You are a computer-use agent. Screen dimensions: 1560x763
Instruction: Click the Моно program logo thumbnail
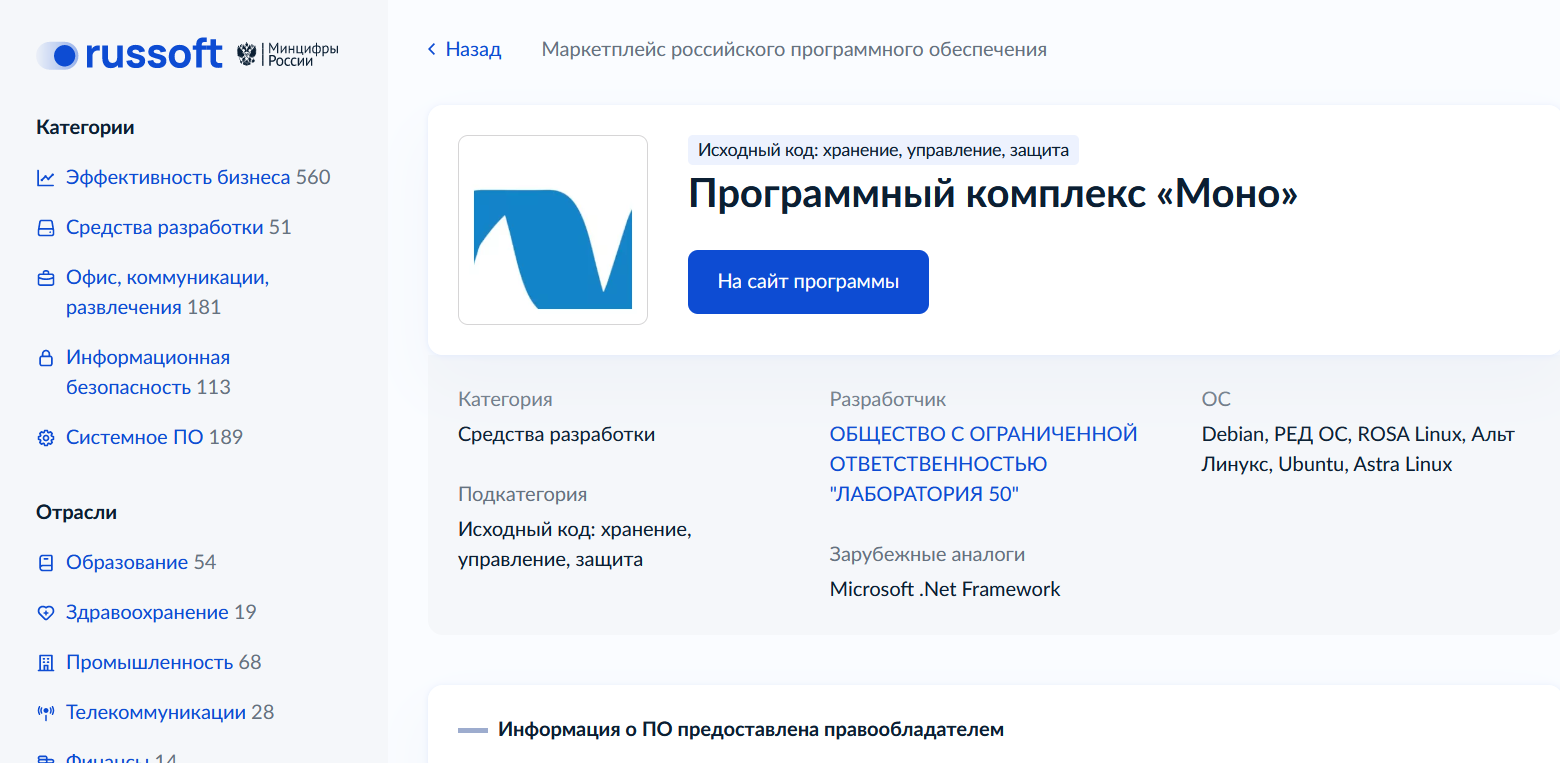[x=553, y=230]
